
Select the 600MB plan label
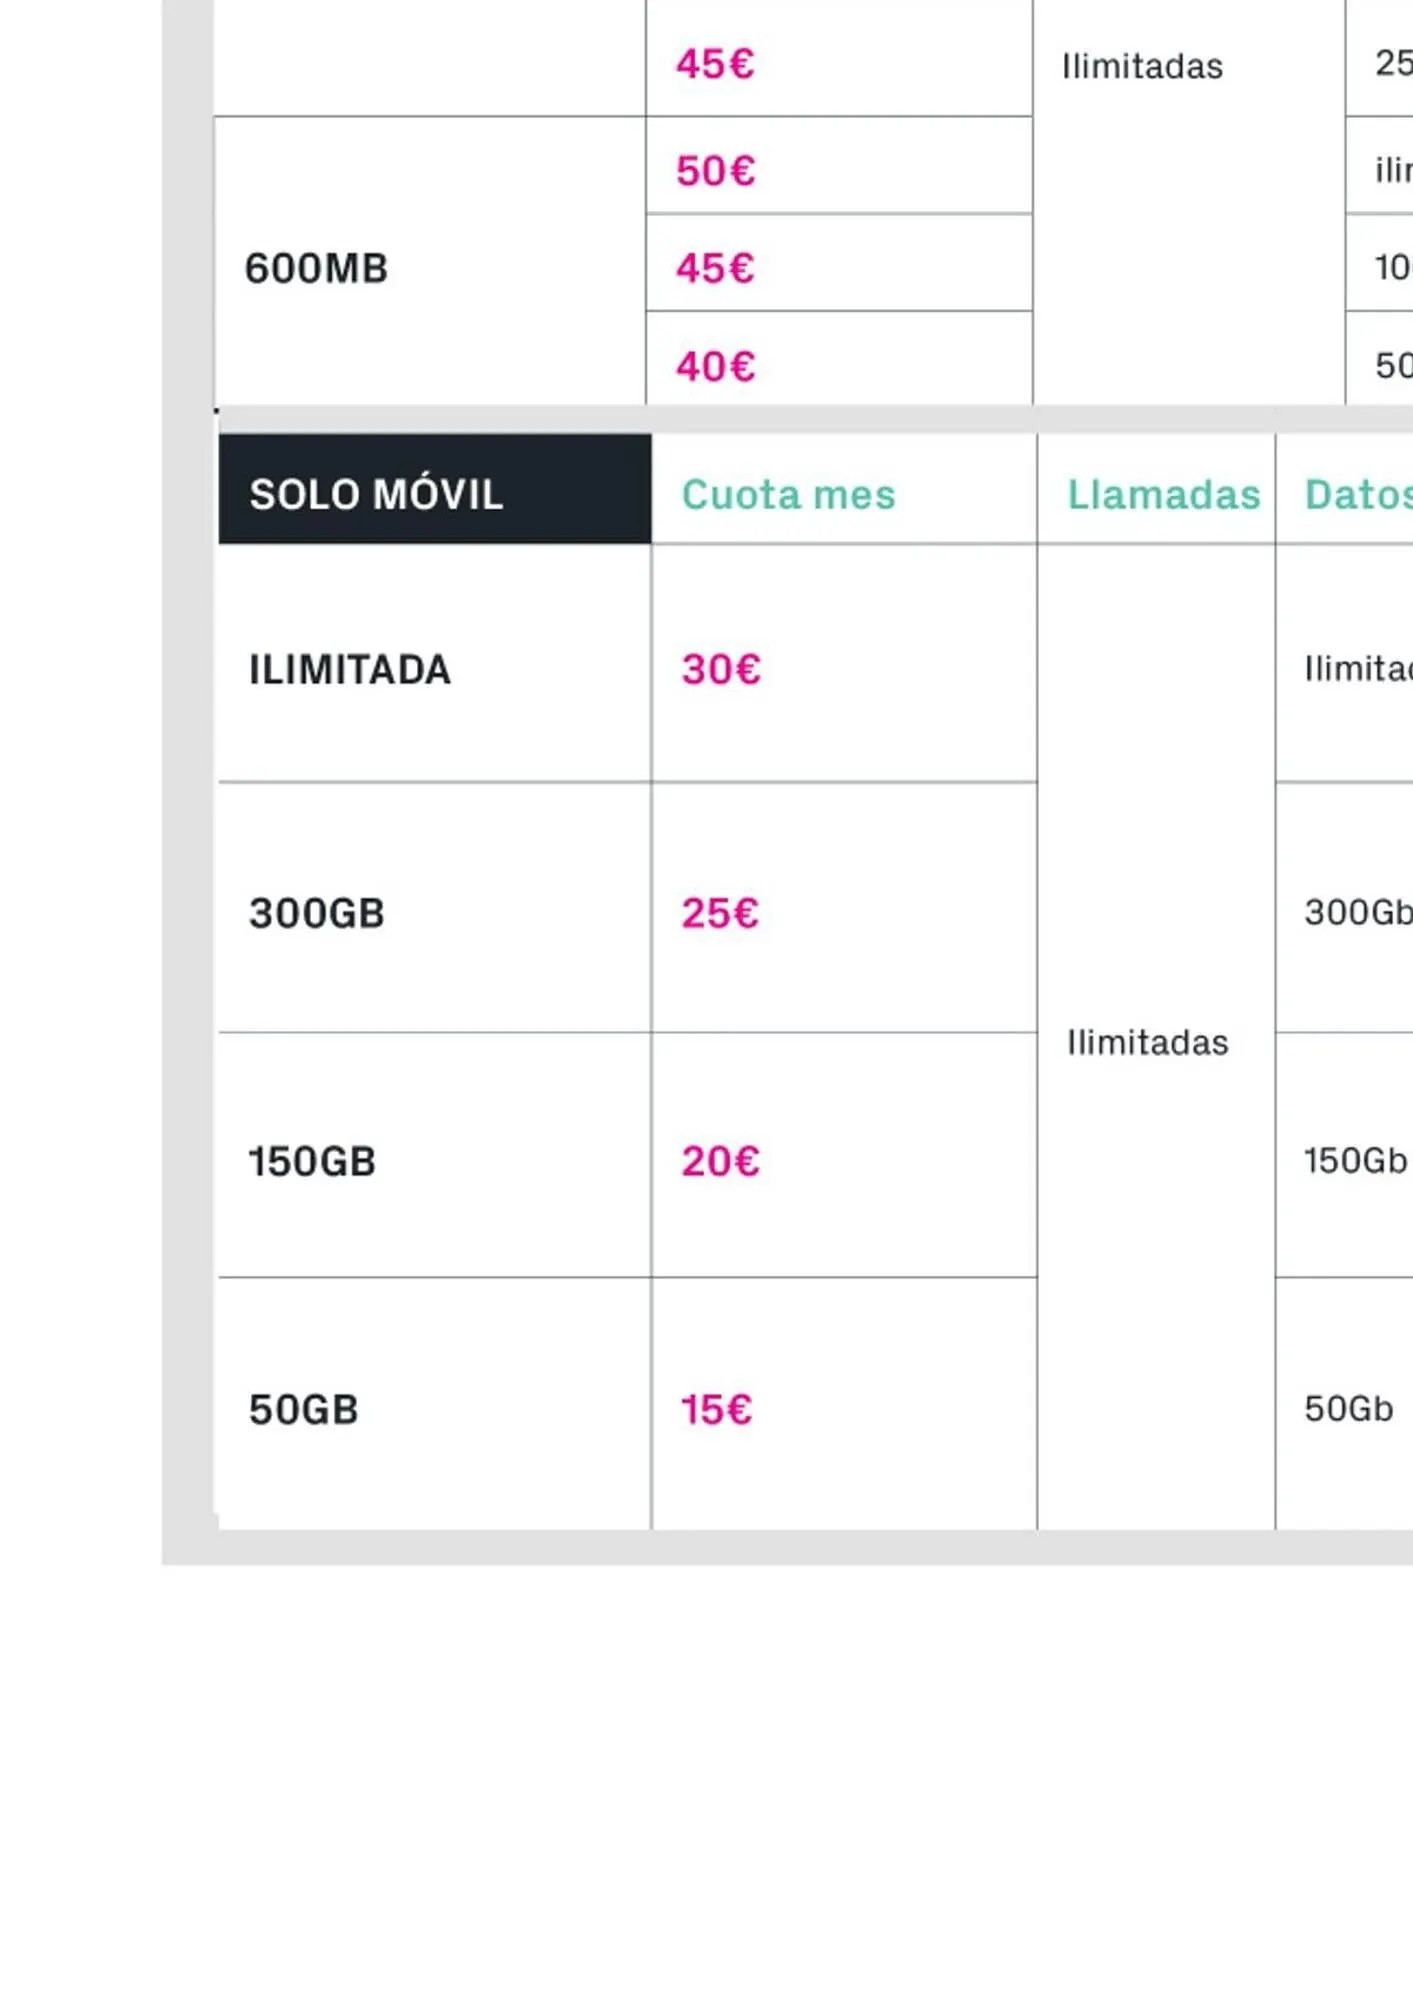(x=316, y=268)
